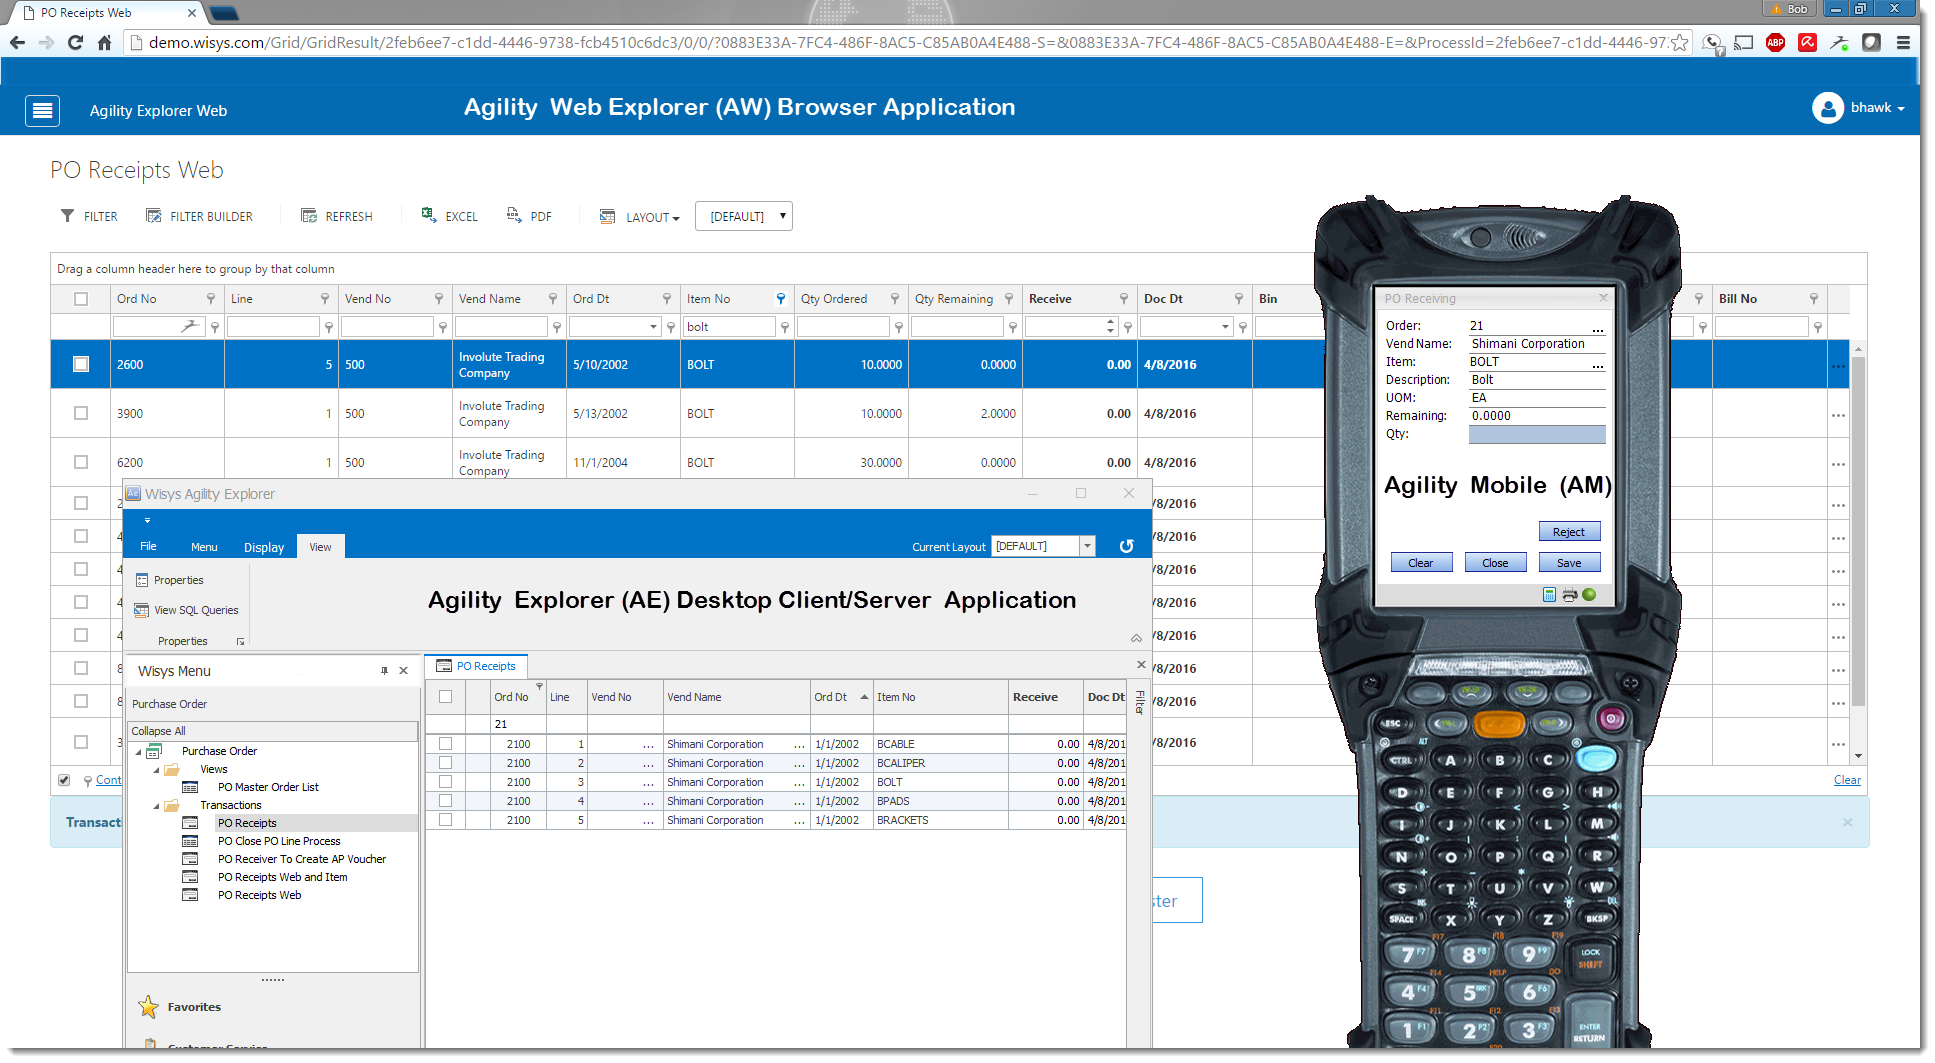This screenshot has height=1063, width=1935.
Task: Go to browser home page icon
Action: 104,43
